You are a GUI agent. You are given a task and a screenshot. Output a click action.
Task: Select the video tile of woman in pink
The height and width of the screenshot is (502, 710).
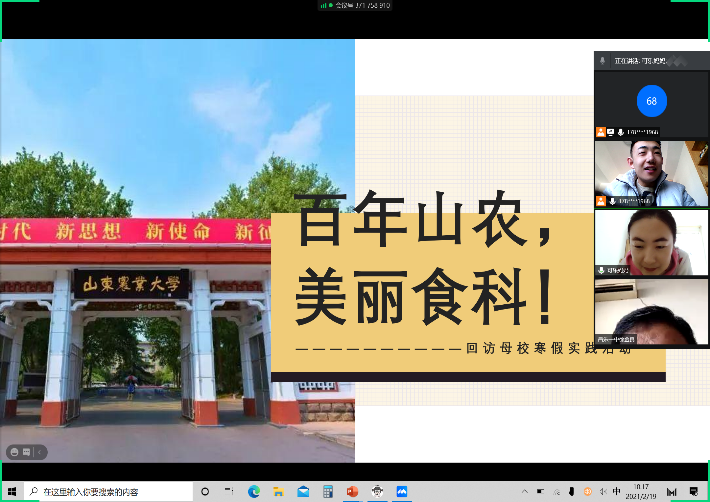(651, 242)
